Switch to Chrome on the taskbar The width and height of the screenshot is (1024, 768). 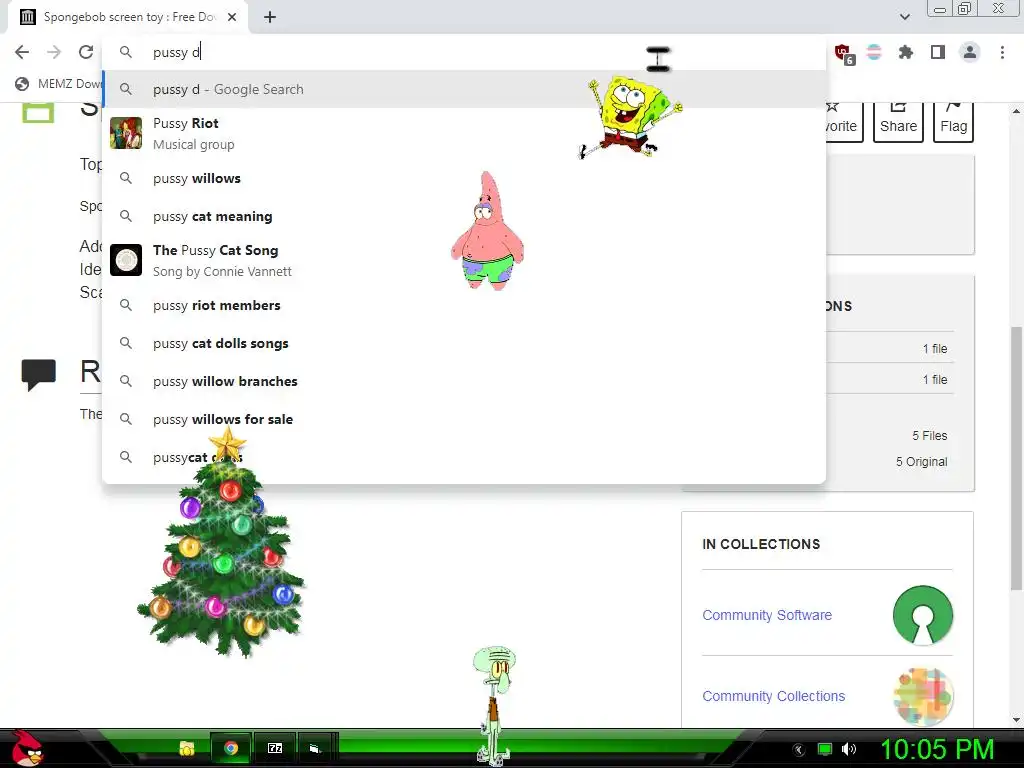230,748
